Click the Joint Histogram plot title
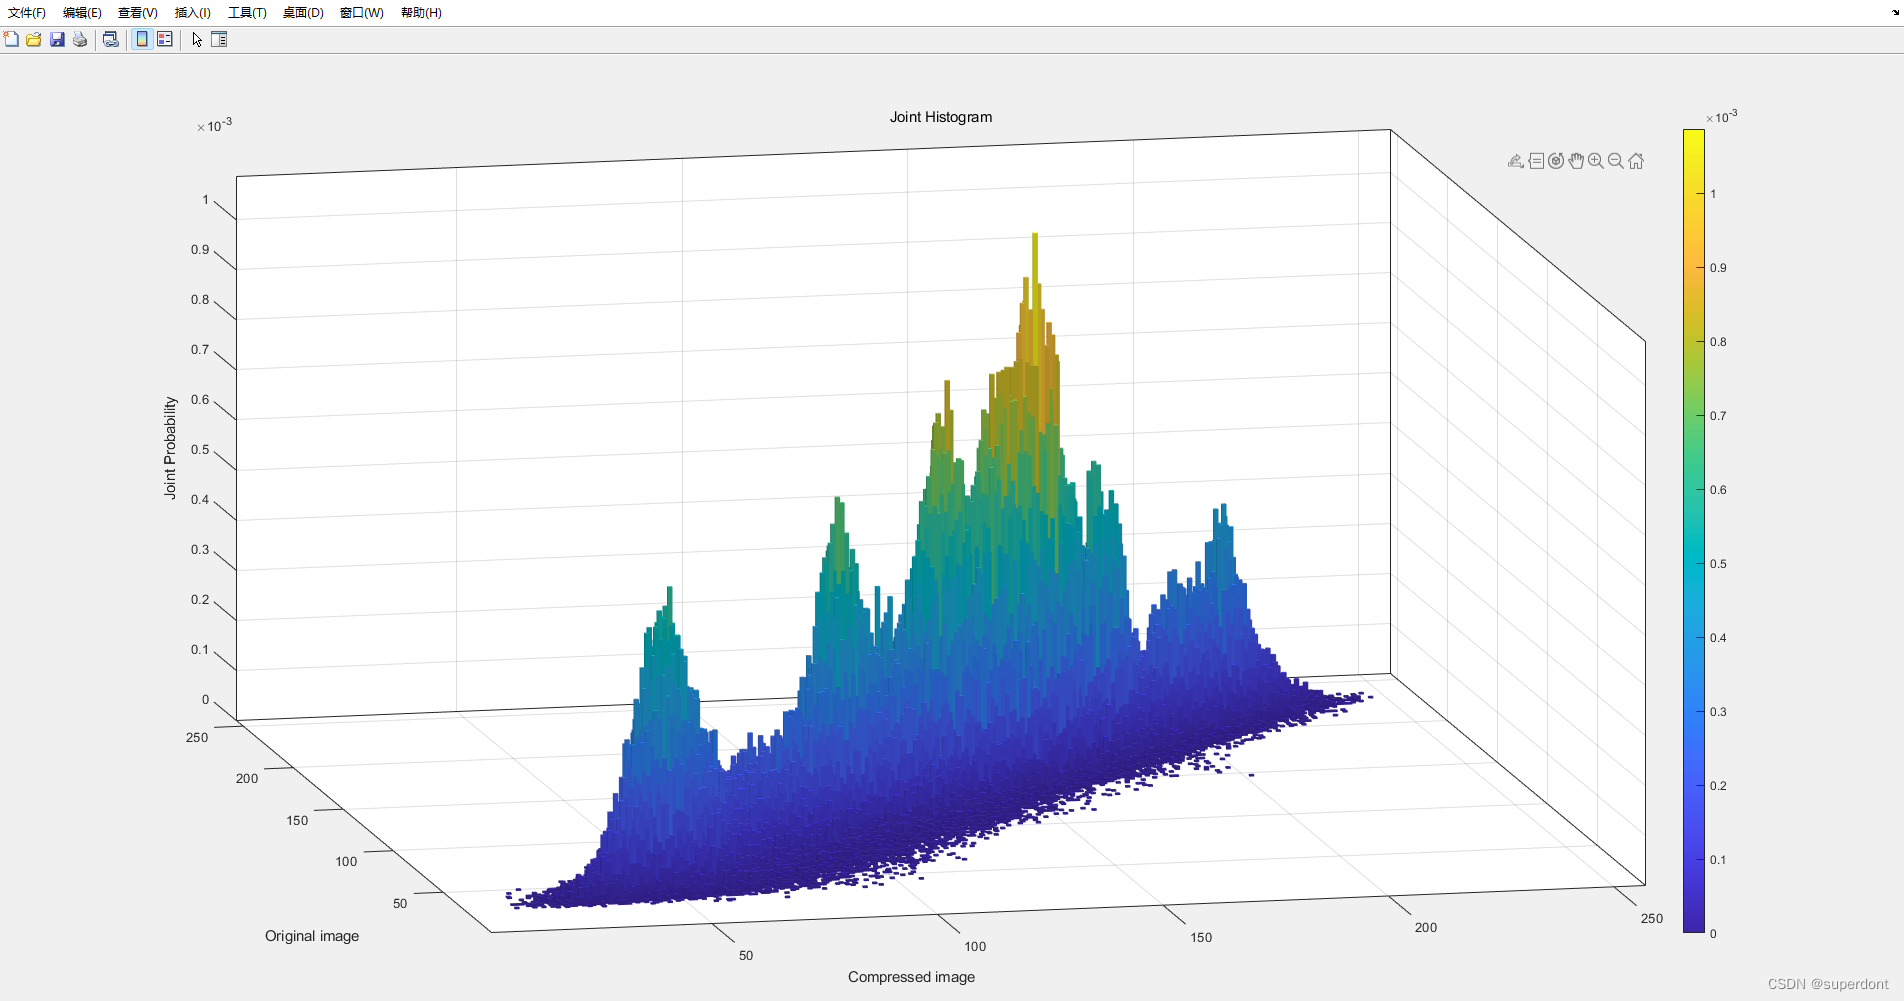This screenshot has height=1001, width=1904. tap(941, 117)
